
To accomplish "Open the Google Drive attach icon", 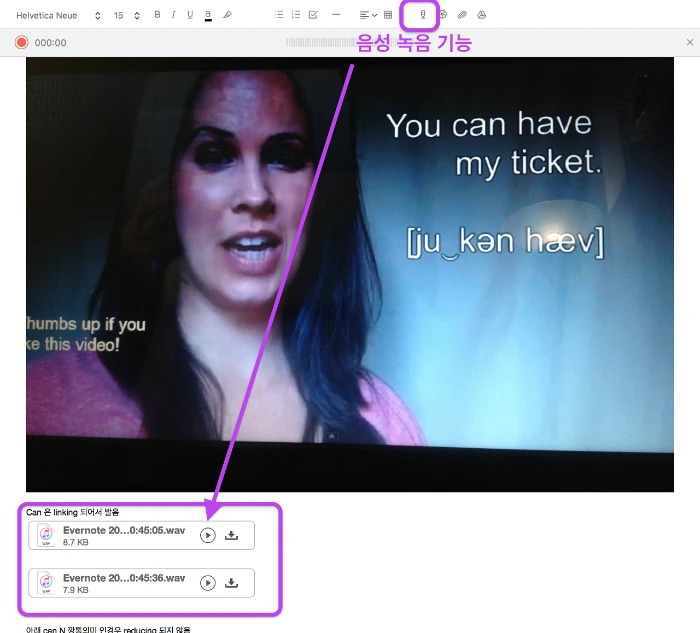I will pos(481,15).
